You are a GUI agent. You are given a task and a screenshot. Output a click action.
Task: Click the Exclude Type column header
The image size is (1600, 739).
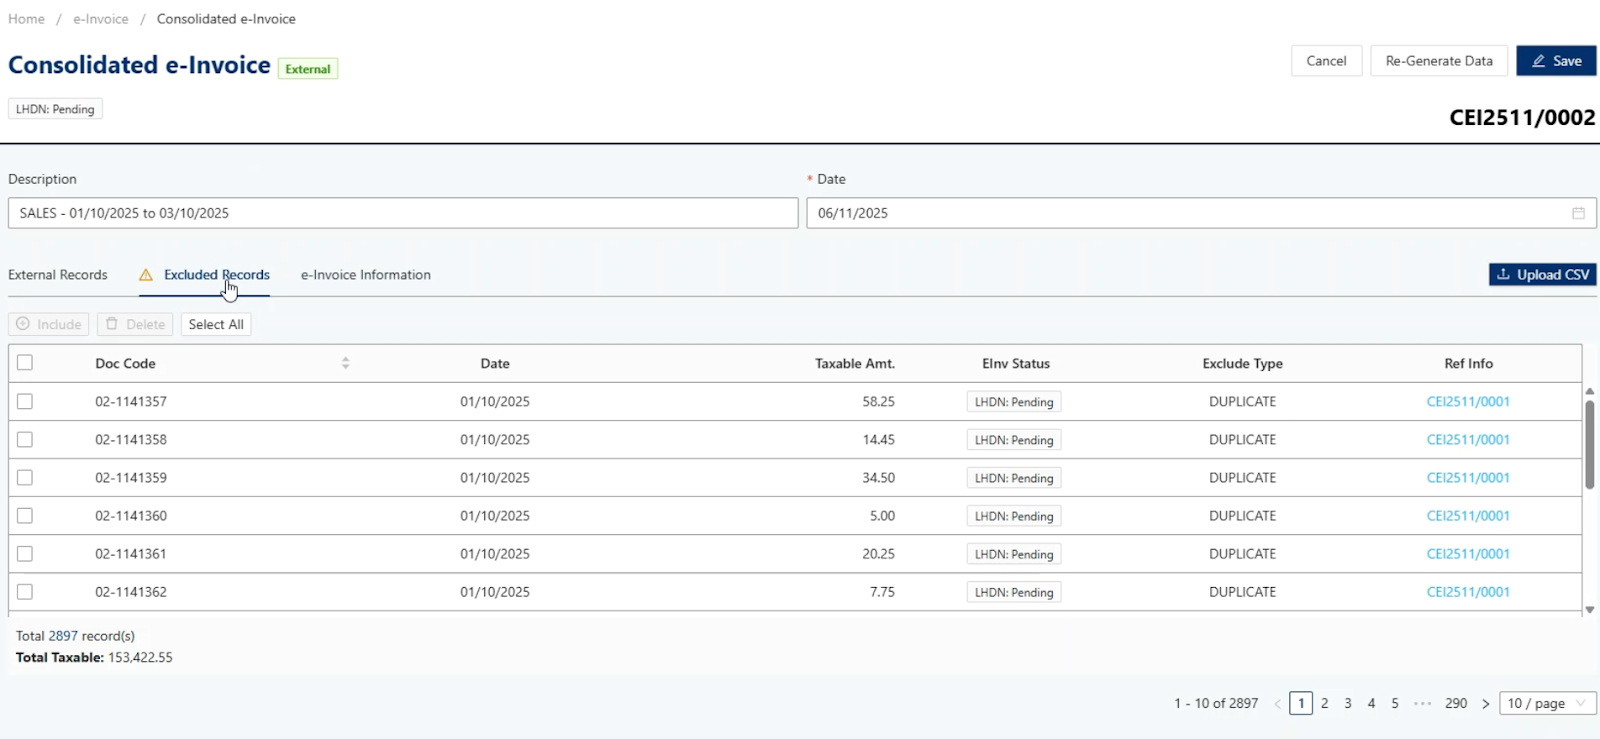1243,363
